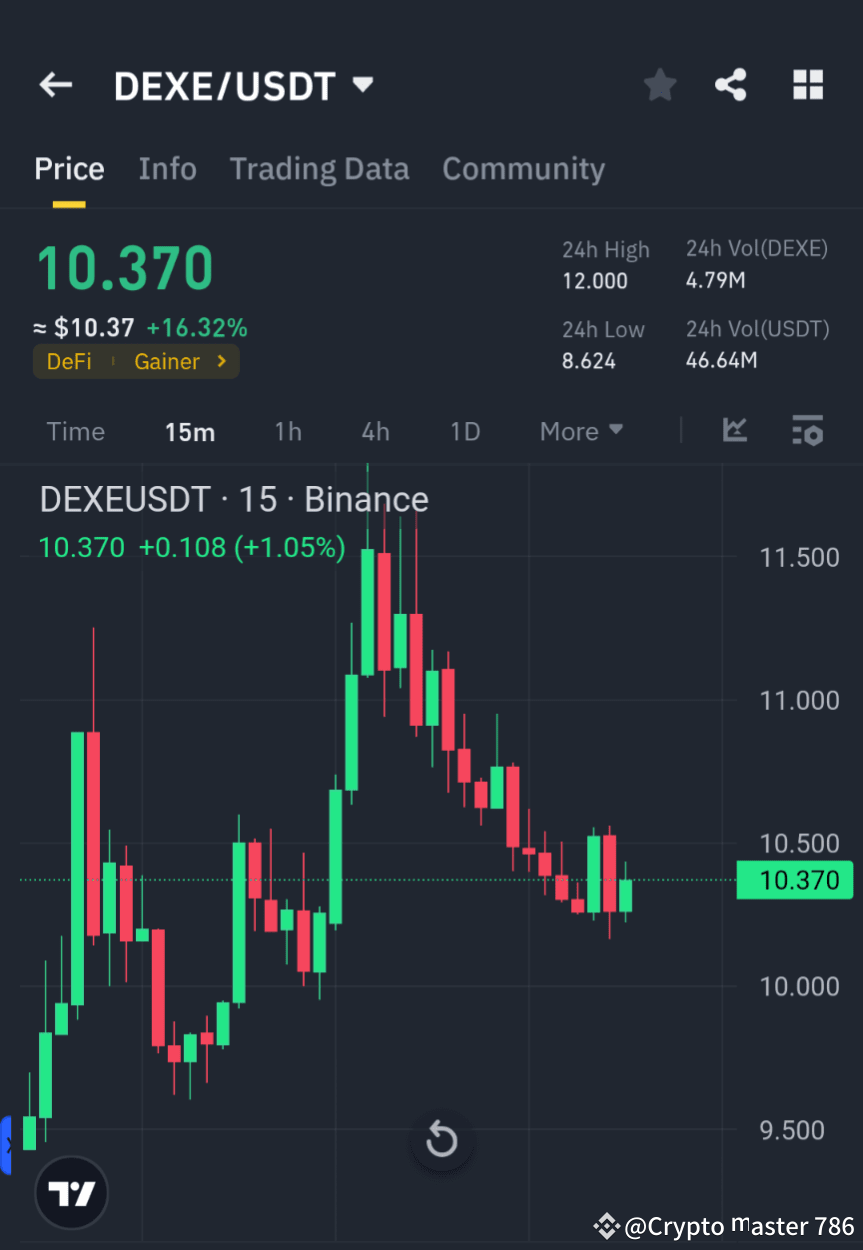Viewport: 863px width, 1250px height.
Task: Open the grid shortcuts icon
Action: [807, 85]
